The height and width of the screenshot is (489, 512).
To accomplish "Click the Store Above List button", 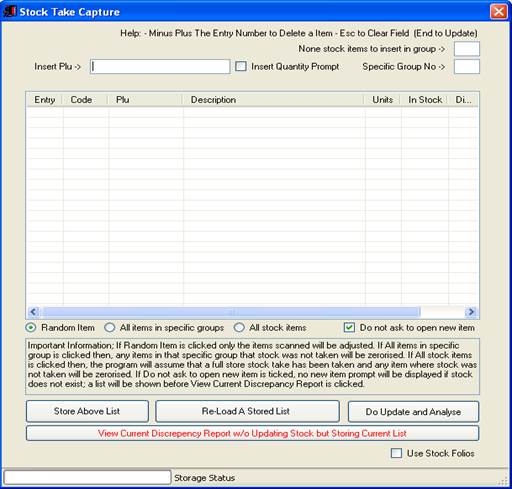I will 87,411.
